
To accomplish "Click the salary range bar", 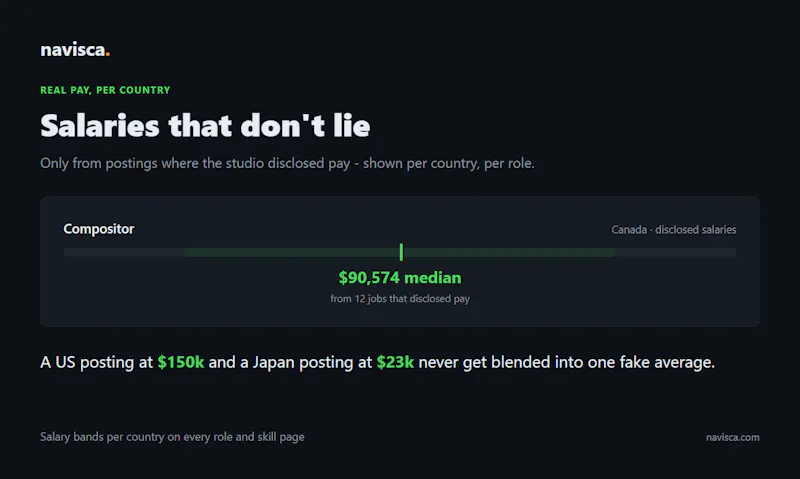I will [x=400, y=252].
